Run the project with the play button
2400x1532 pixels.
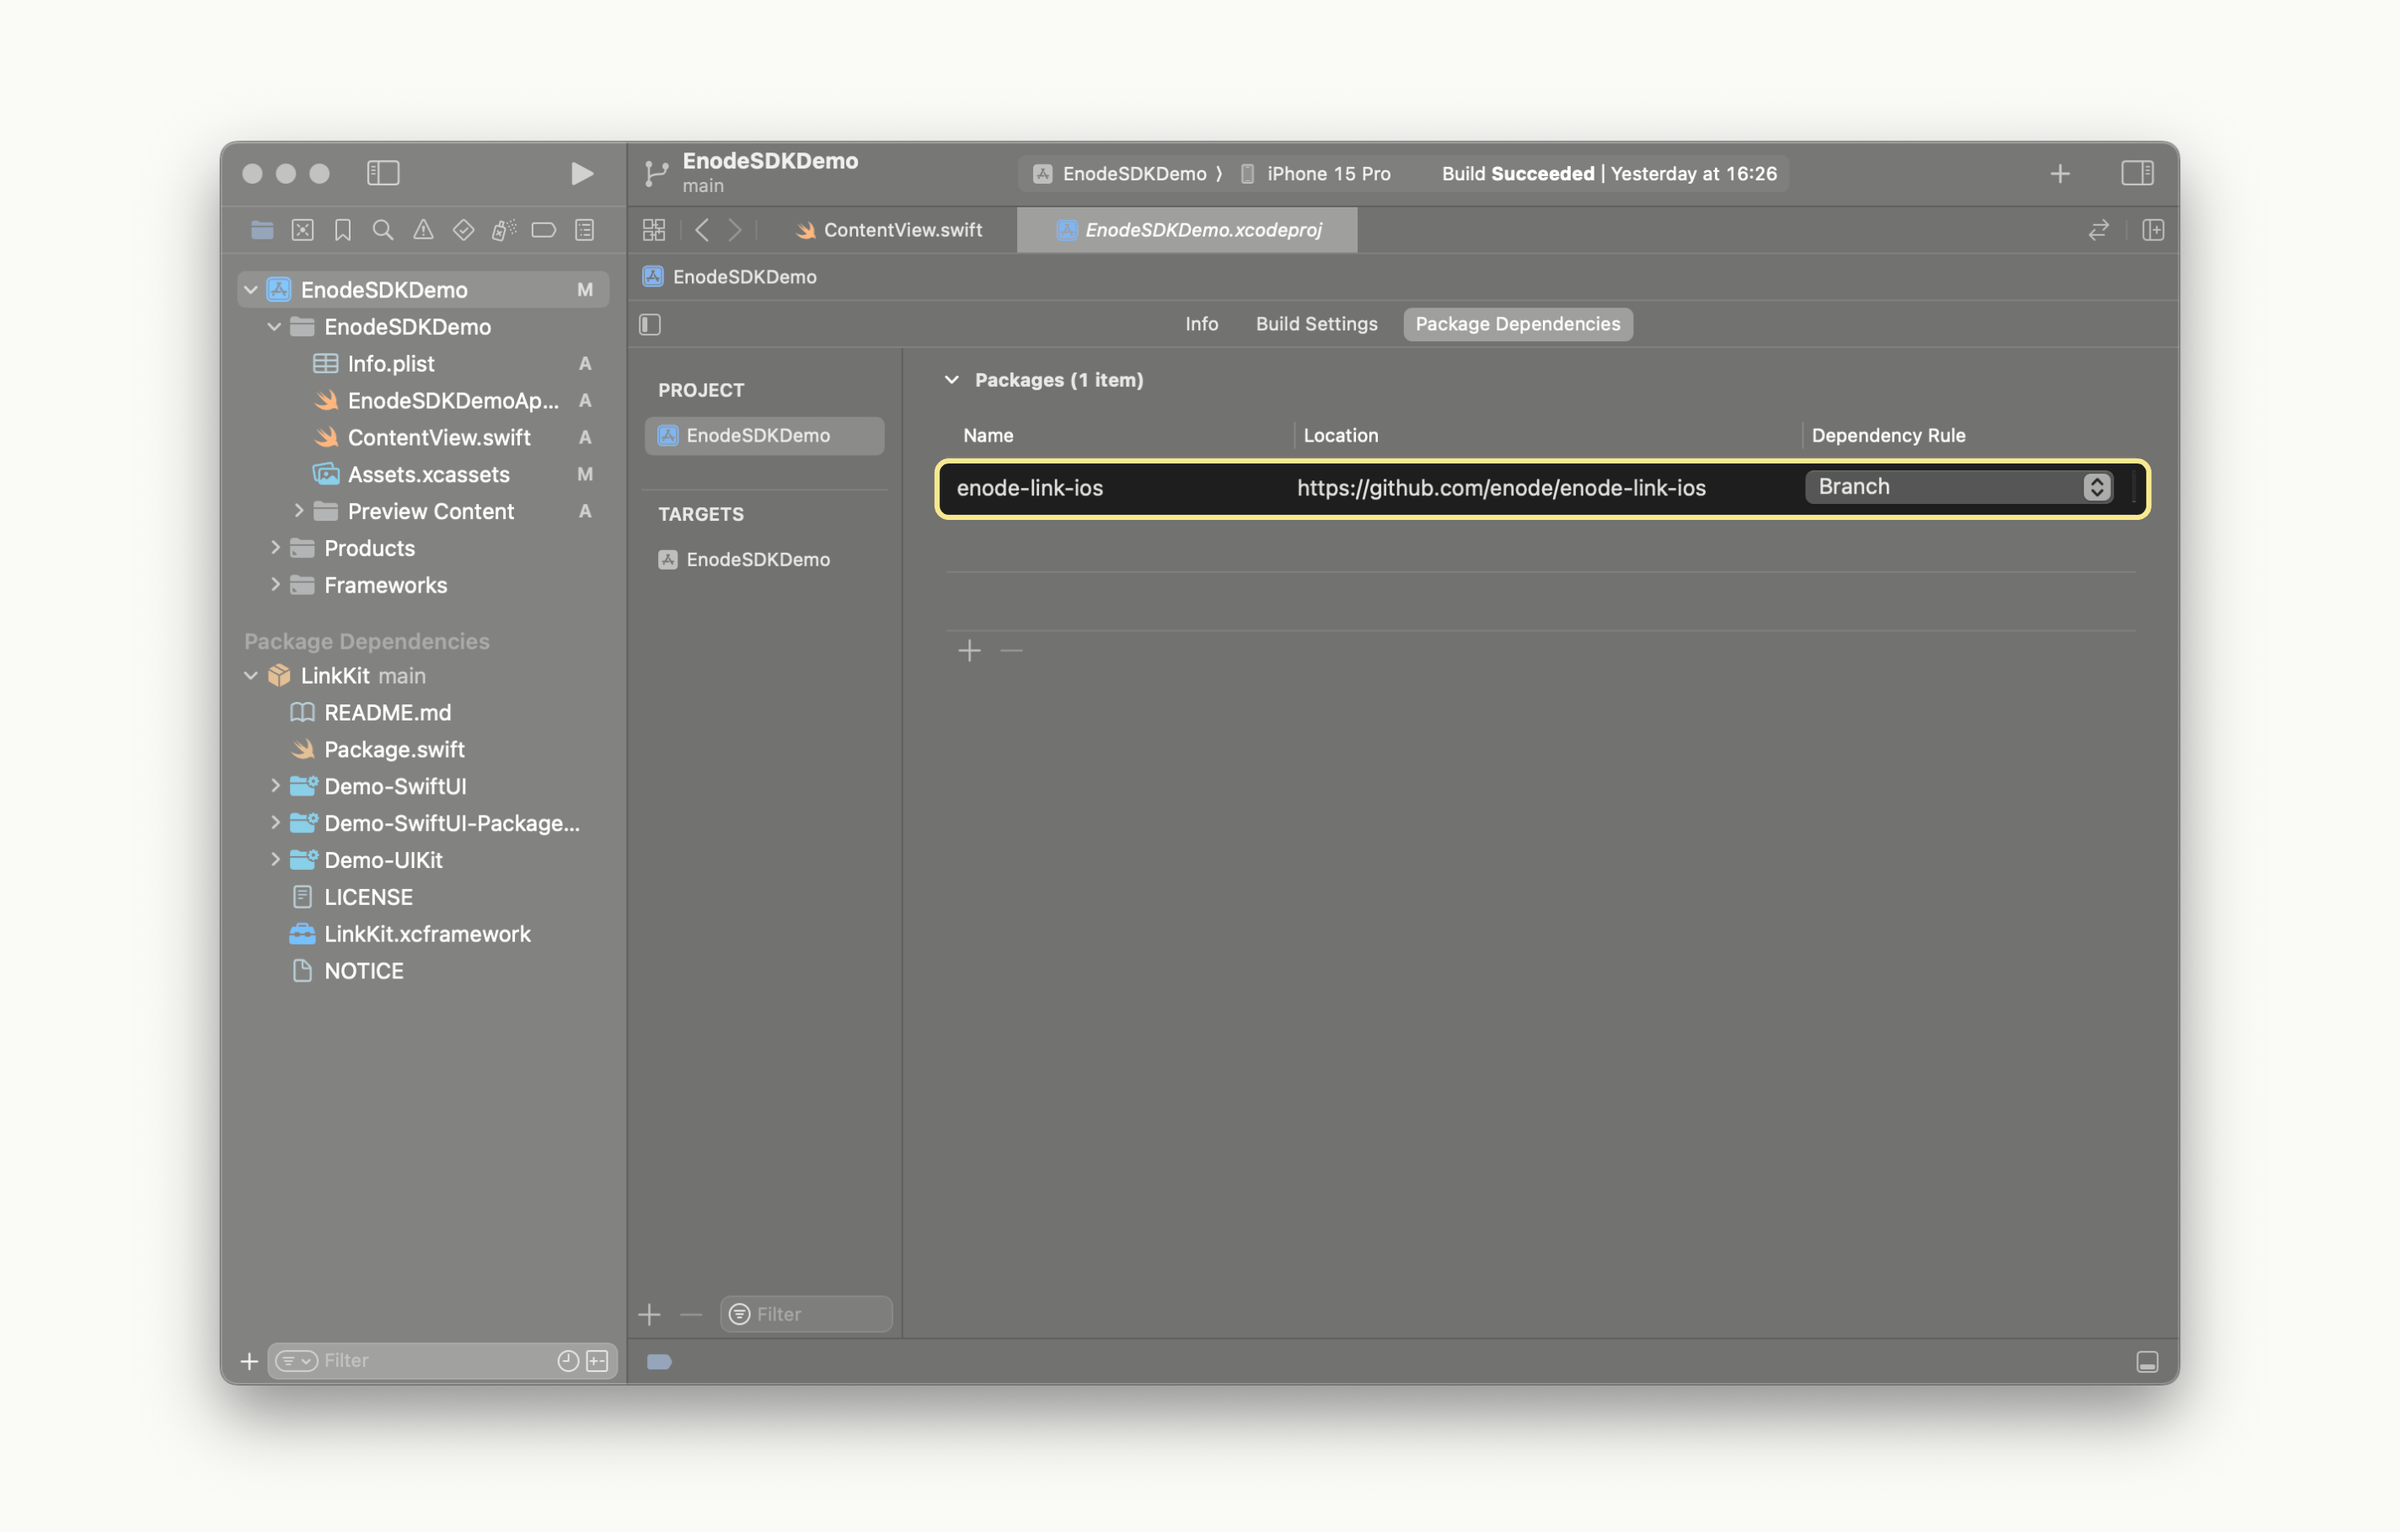581,173
